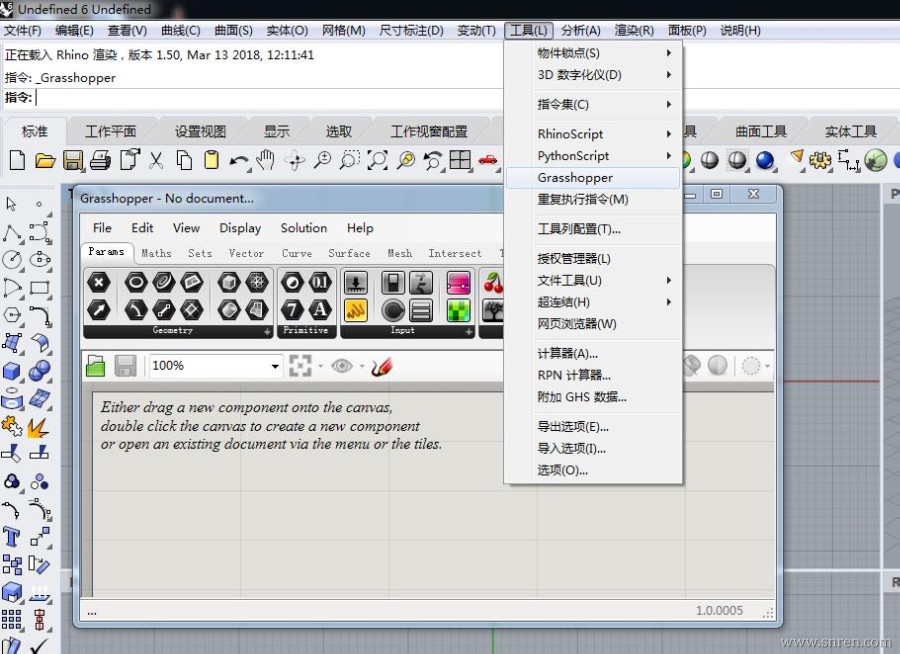900x654 pixels.
Task: Open the 曲线(C) menu
Action: (x=181, y=30)
